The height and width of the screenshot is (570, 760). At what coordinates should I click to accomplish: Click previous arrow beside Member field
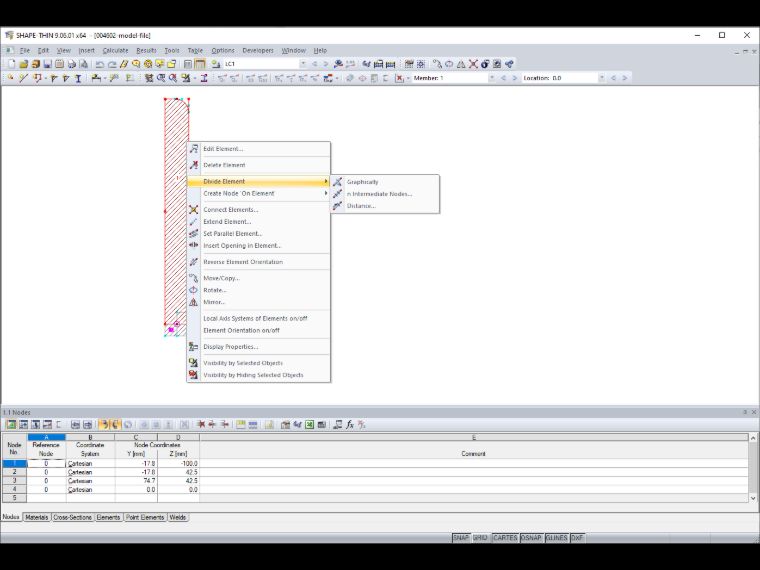(x=503, y=78)
